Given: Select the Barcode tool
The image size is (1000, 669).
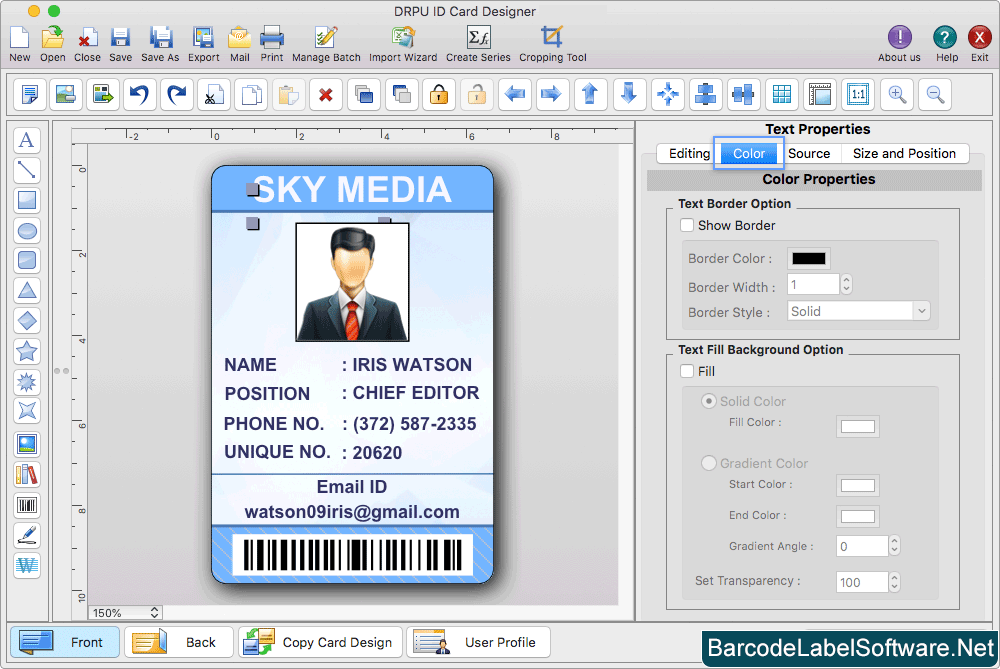Looking at the screenshot, I should [27, 505].
